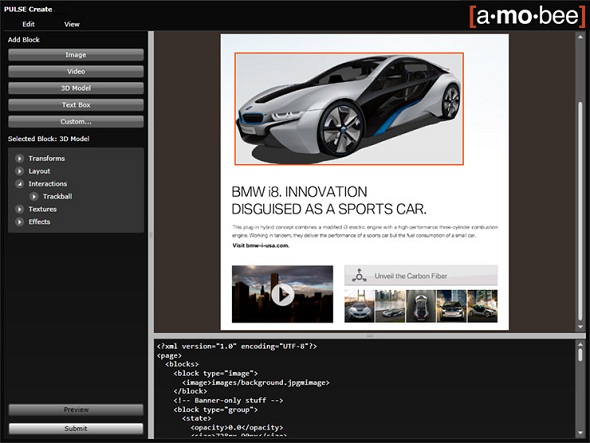Click the plug-in hybrid description paragraph
The height and width of the screenshot is (443, 590).
(x=365, y=231)
